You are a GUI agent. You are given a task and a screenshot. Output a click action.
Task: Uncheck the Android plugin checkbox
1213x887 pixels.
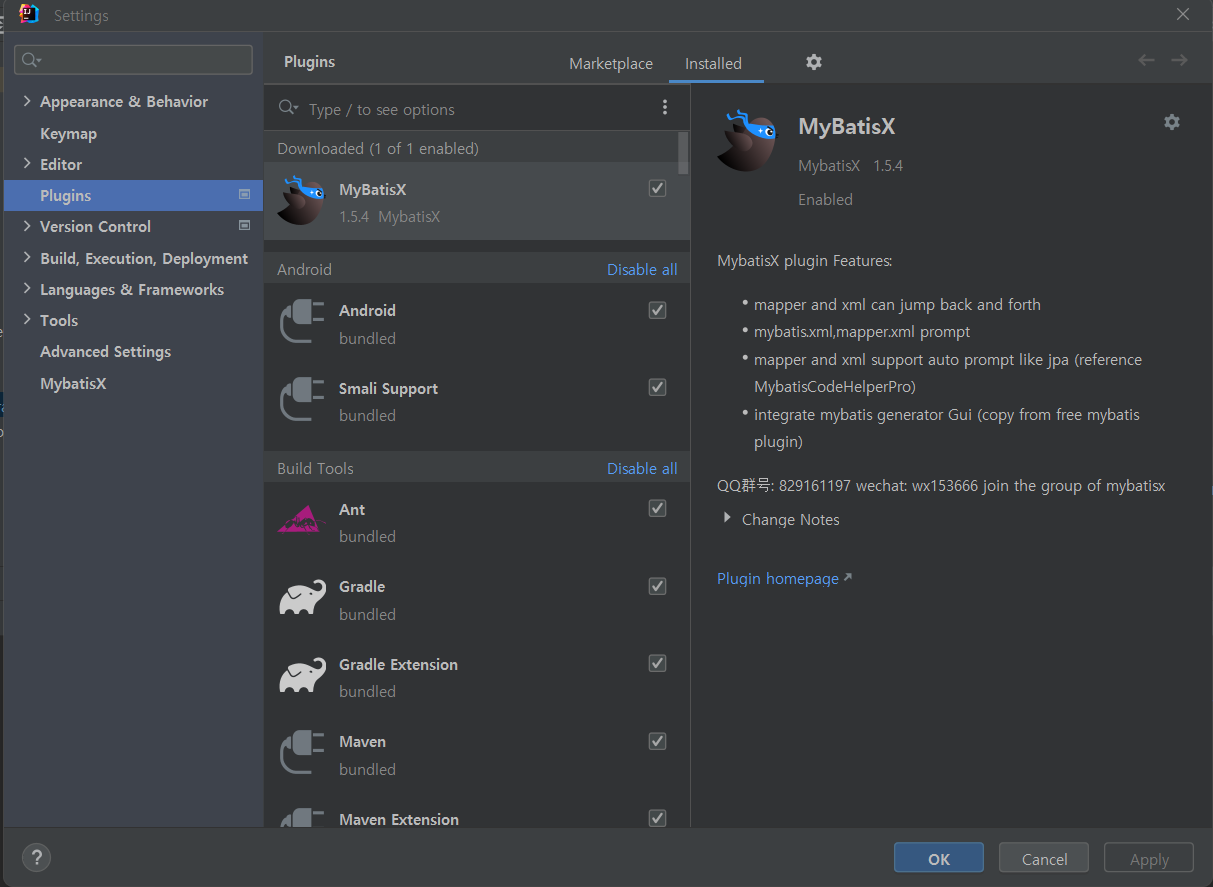657,310
